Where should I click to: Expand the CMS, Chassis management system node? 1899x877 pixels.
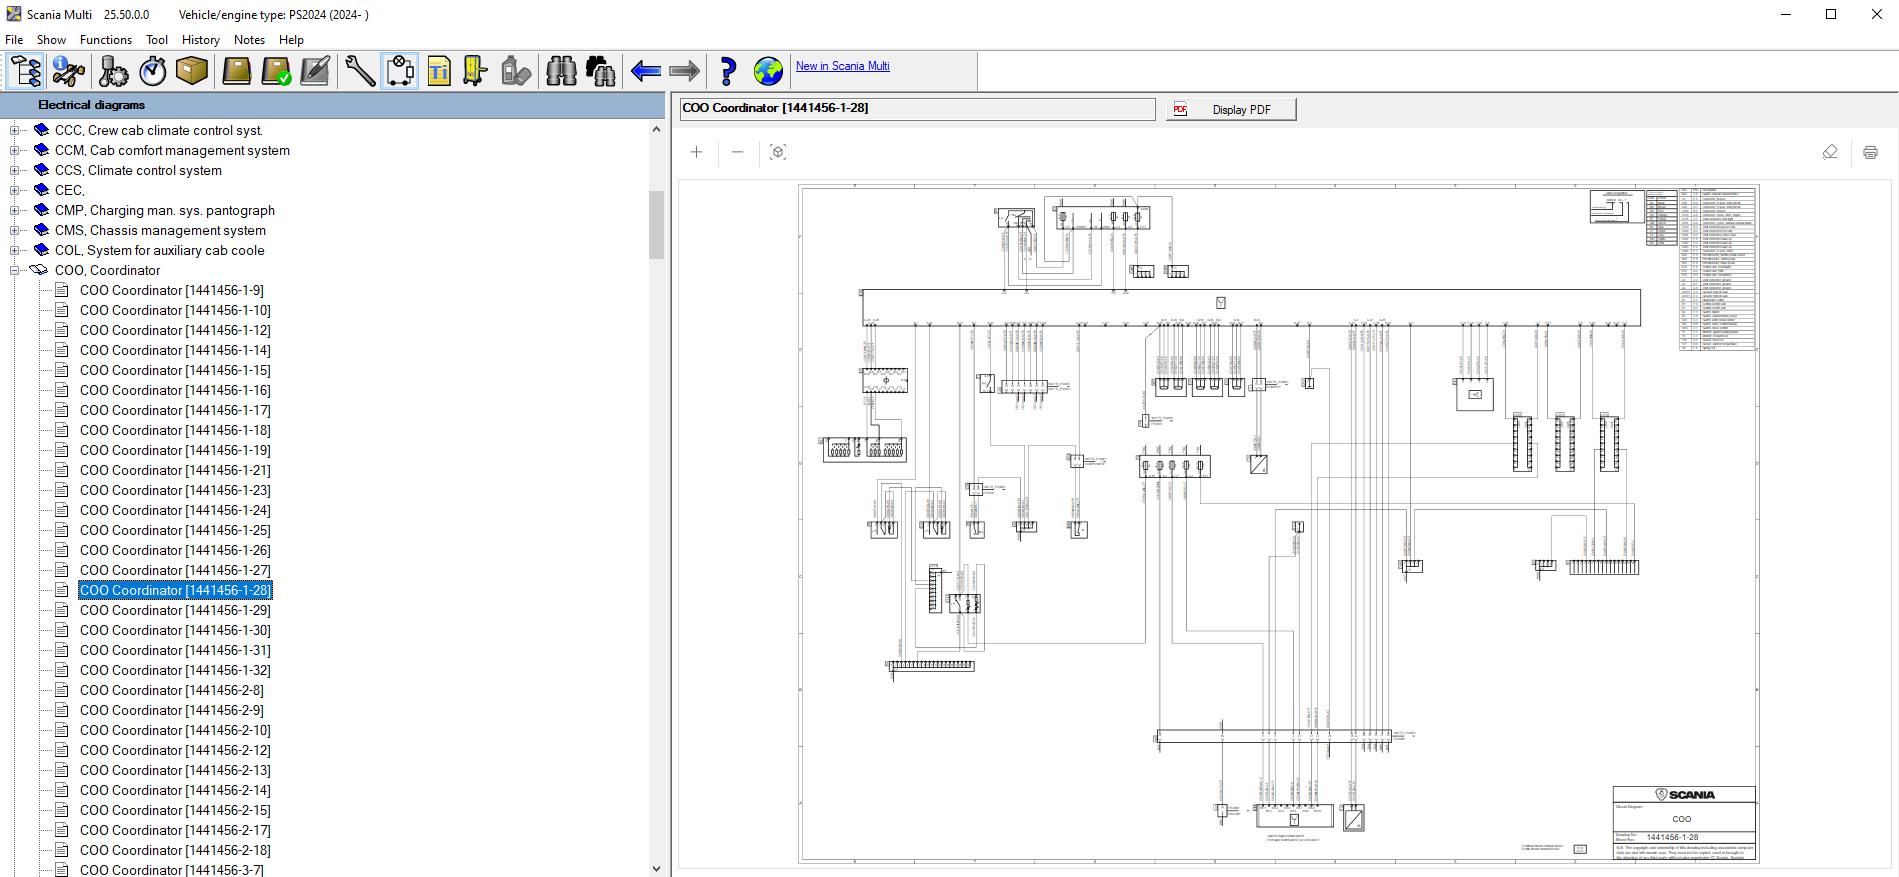point(15,230)
